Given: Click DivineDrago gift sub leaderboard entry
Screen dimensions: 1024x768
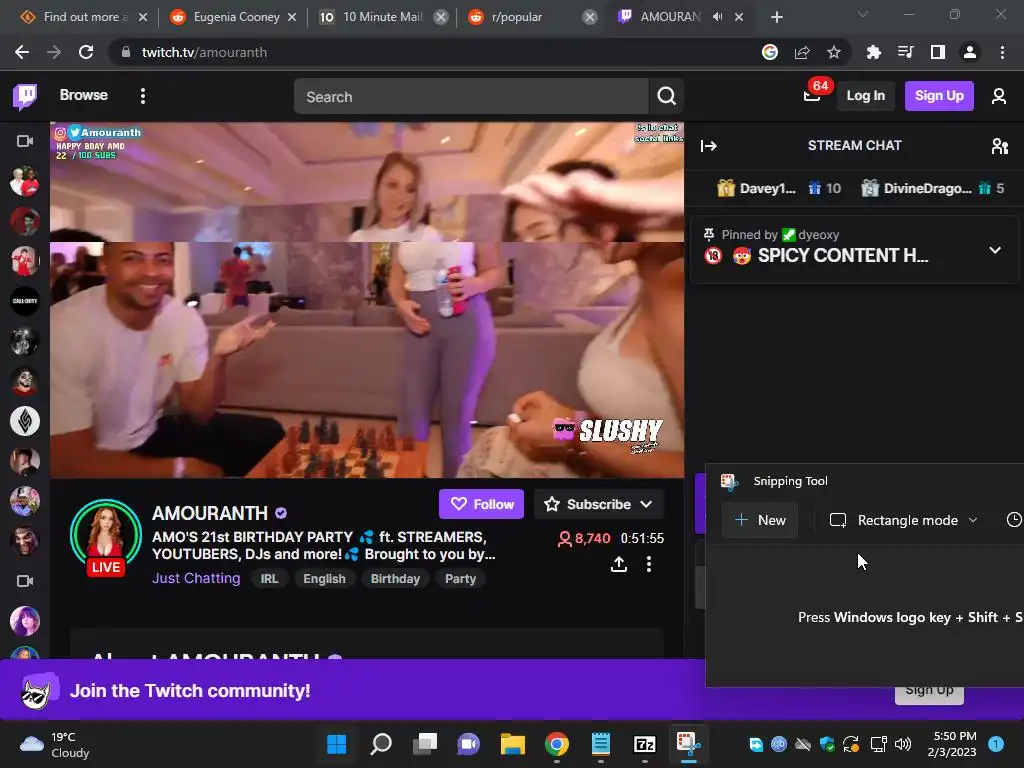Looking at the screenshot, I should coord(933,189).
